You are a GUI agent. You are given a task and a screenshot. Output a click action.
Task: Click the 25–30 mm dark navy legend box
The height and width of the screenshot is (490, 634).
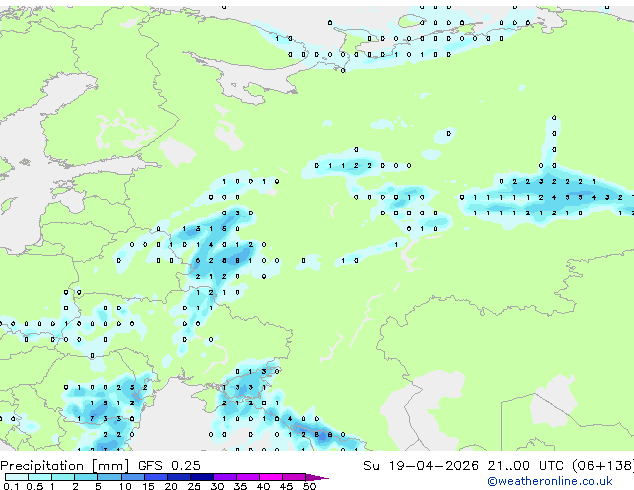[202, 477]
